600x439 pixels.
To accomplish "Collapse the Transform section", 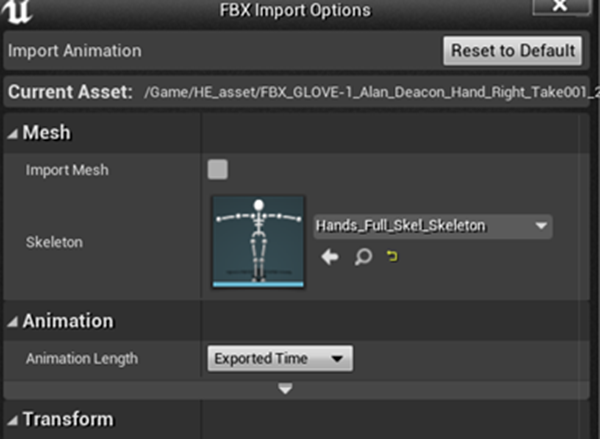I will click(x=13, y=421).
